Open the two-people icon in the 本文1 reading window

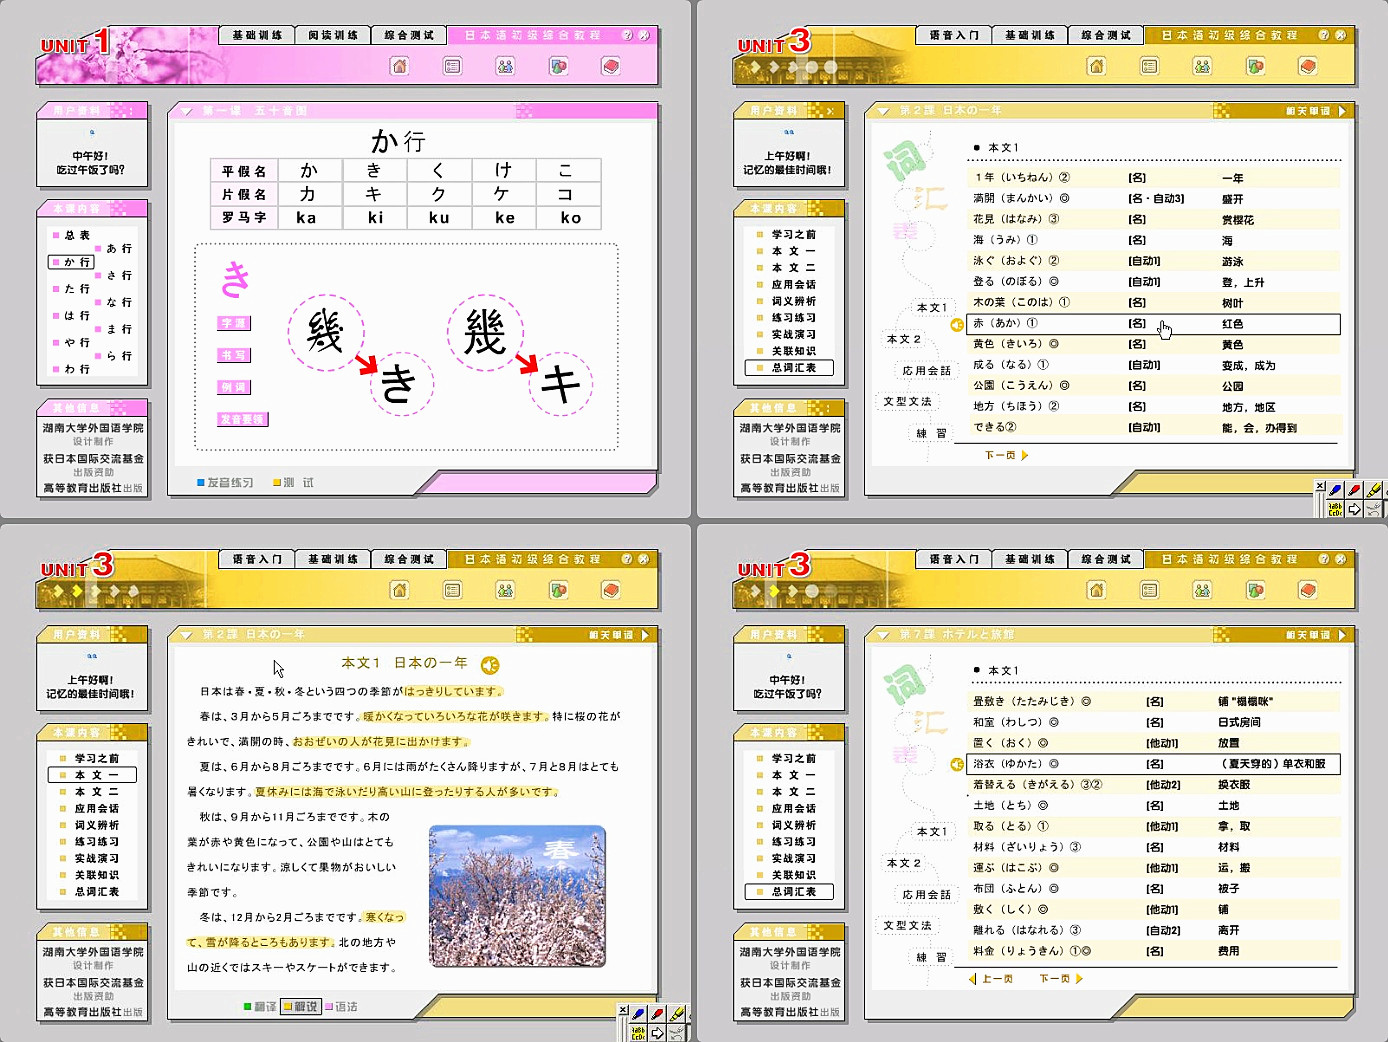pyautogui.click(x=506, y=590)
